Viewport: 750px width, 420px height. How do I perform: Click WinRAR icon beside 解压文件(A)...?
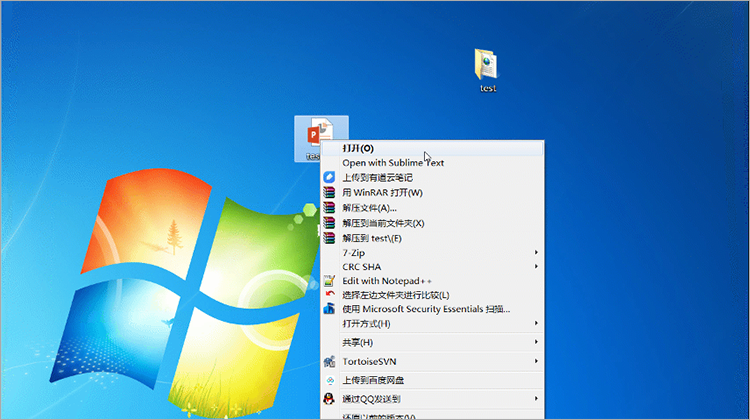[x=329, y=208]
